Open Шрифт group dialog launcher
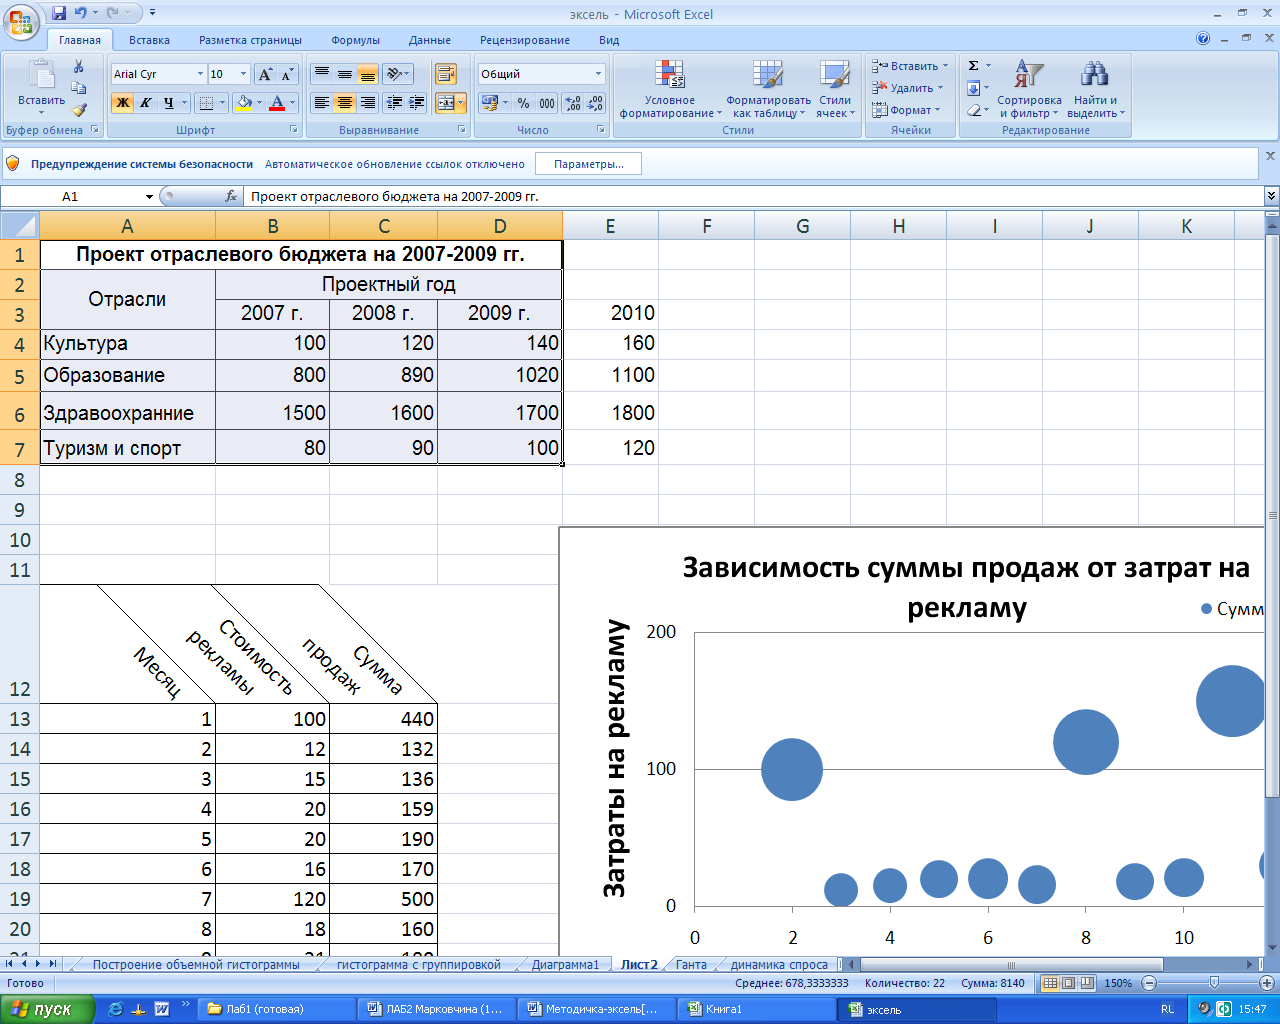The width and height of the screenshot is (1280, 1024). [x=294, y=130]
